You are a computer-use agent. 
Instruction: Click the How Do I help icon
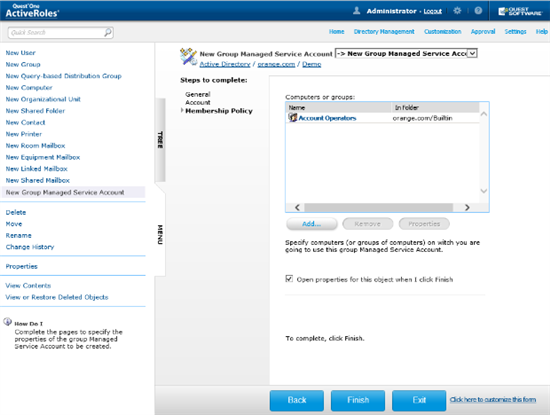tap(7, 321)
